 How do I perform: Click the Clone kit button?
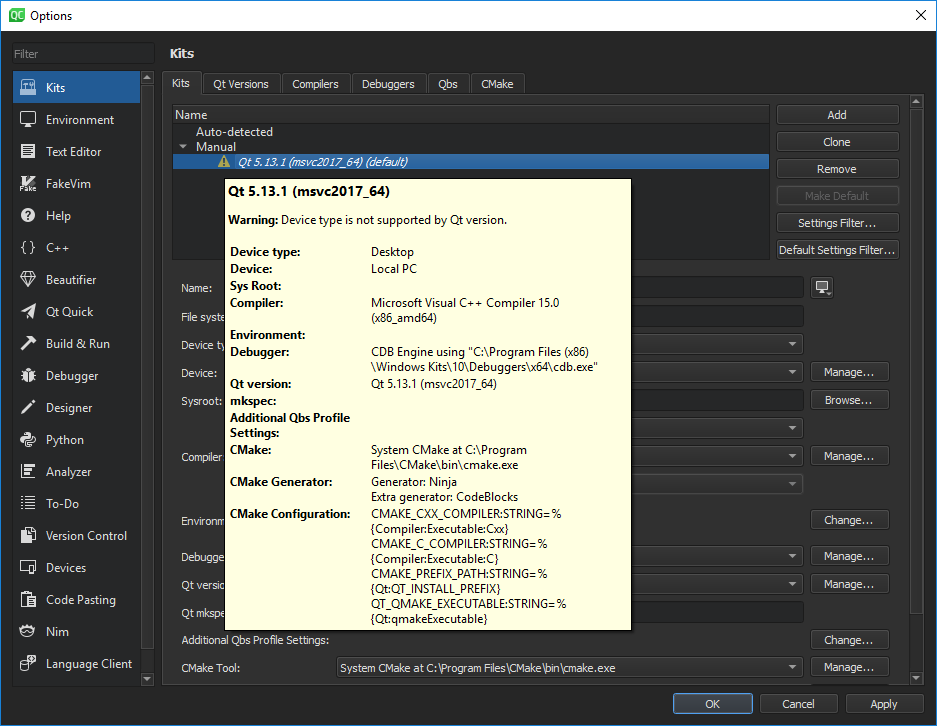[x=837, y=142]
